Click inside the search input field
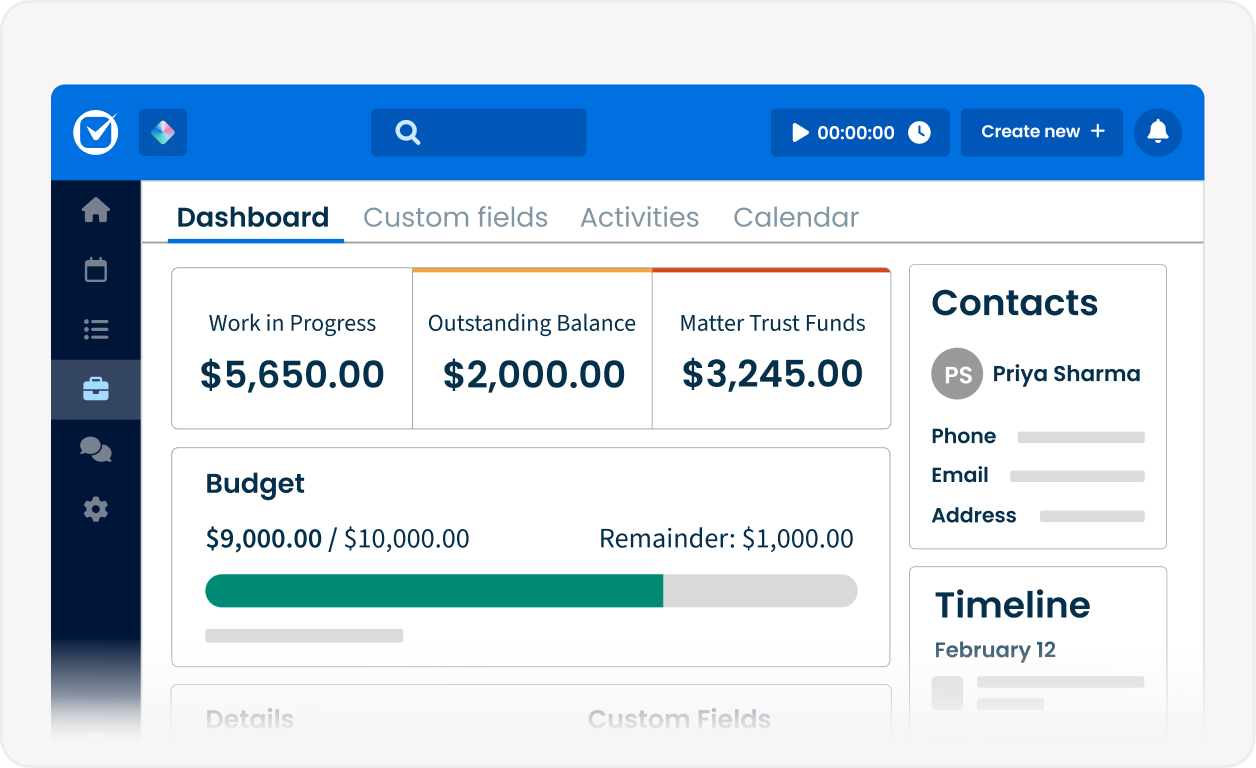1256x768 pixels. (490, 131)
